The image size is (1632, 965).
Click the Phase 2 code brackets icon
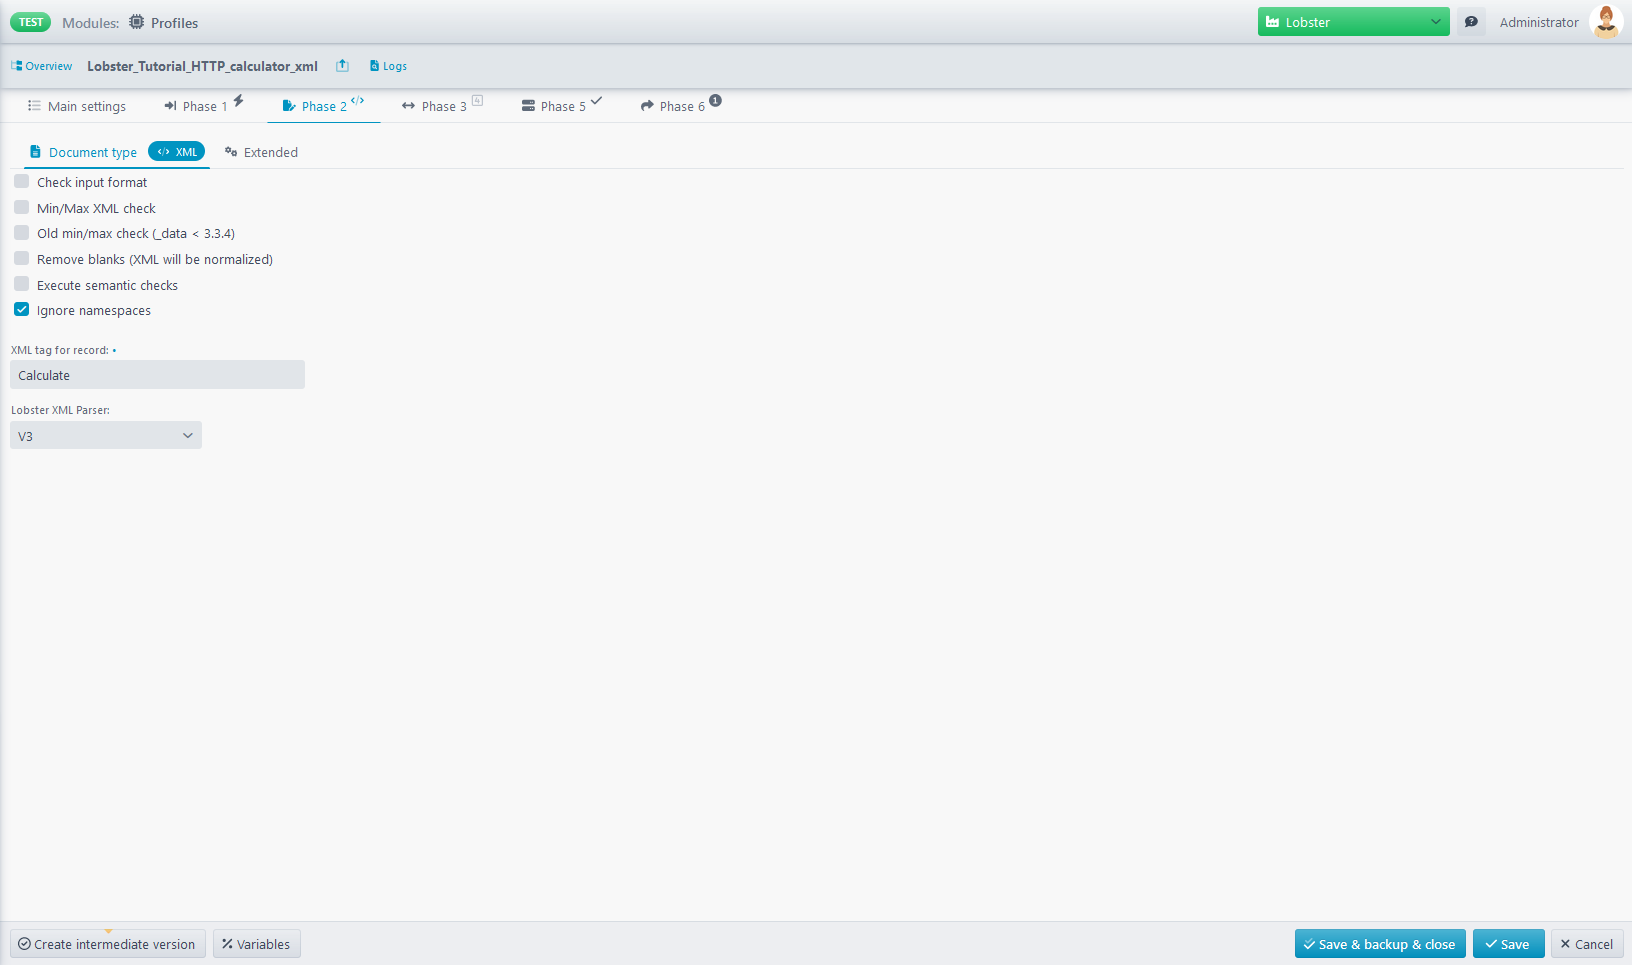point(358,100)
